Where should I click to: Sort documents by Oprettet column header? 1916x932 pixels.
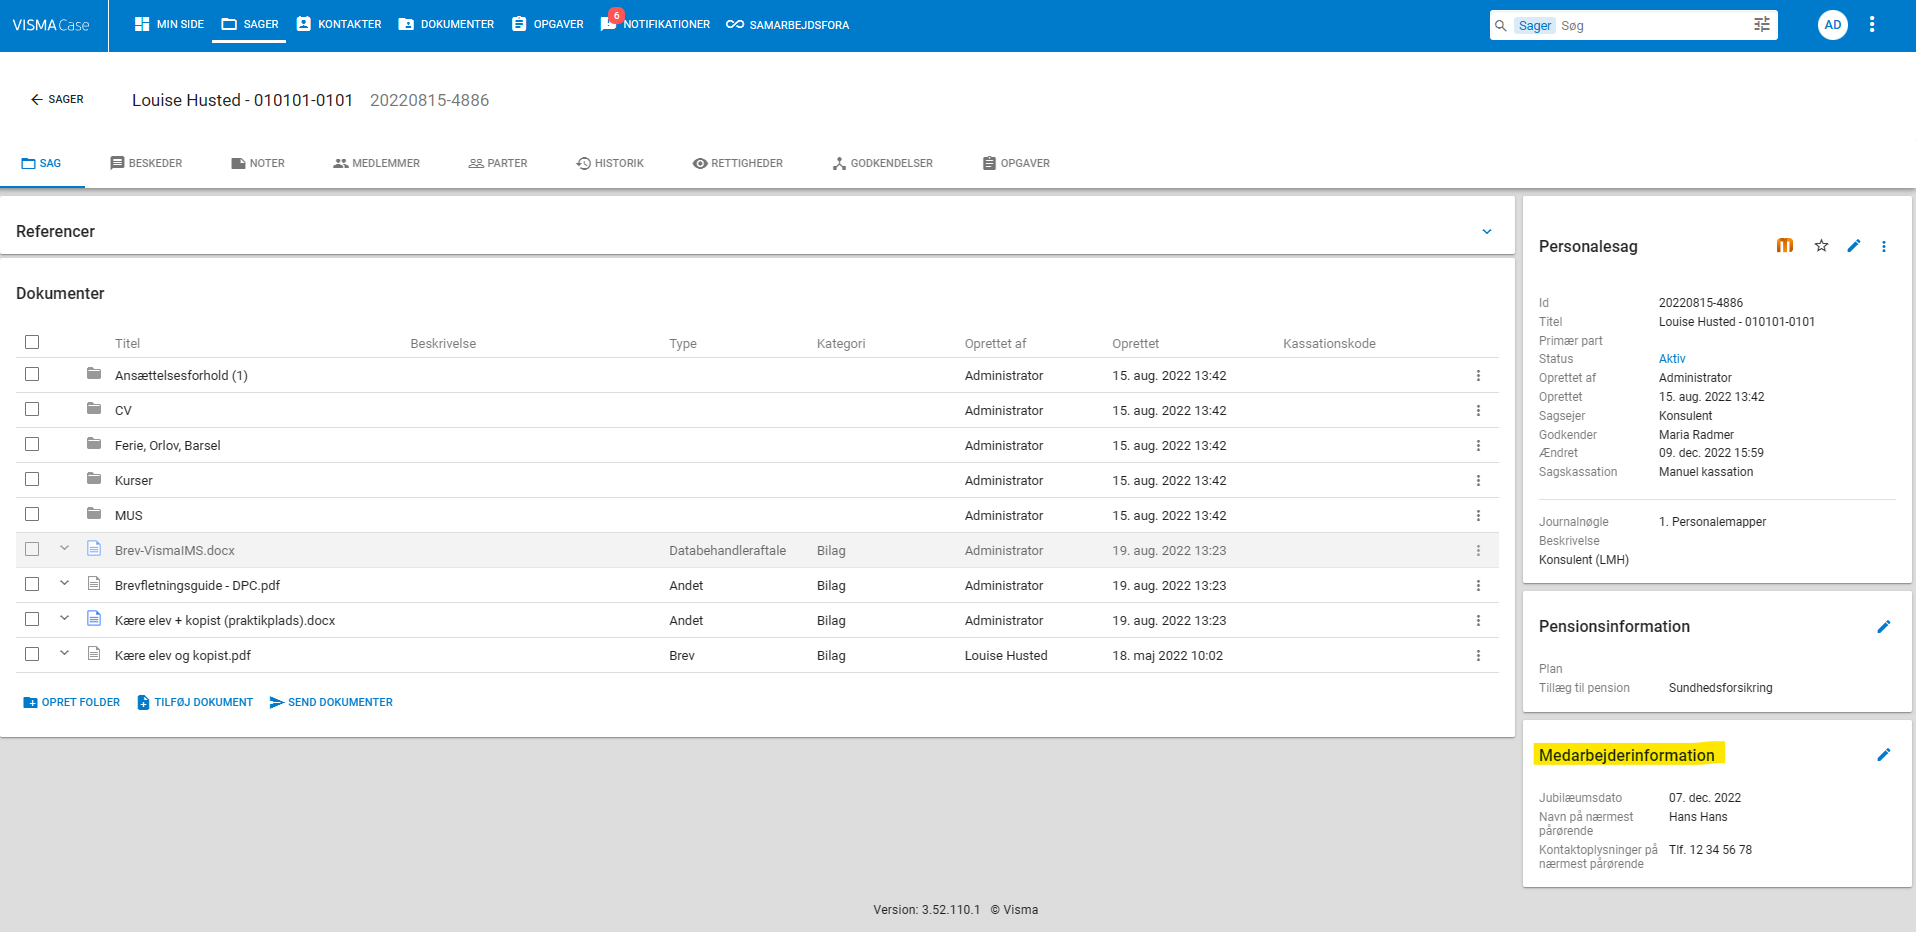coord(1135,344)
